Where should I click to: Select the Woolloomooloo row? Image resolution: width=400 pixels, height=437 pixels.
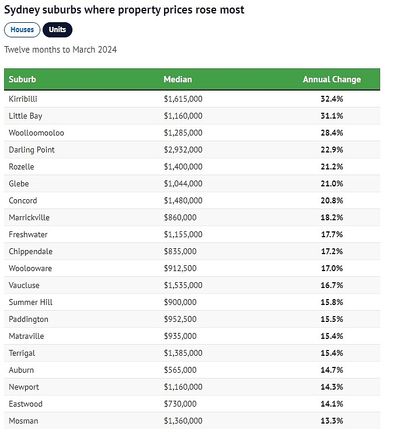(192, 133)
